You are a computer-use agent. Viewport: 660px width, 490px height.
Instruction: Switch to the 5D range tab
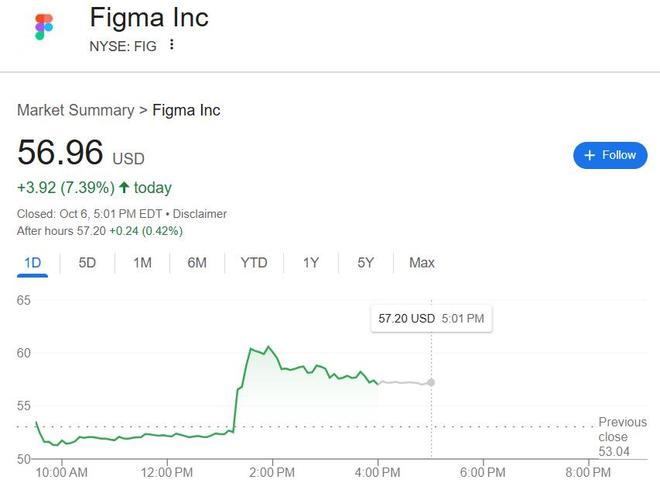point(87,263)
